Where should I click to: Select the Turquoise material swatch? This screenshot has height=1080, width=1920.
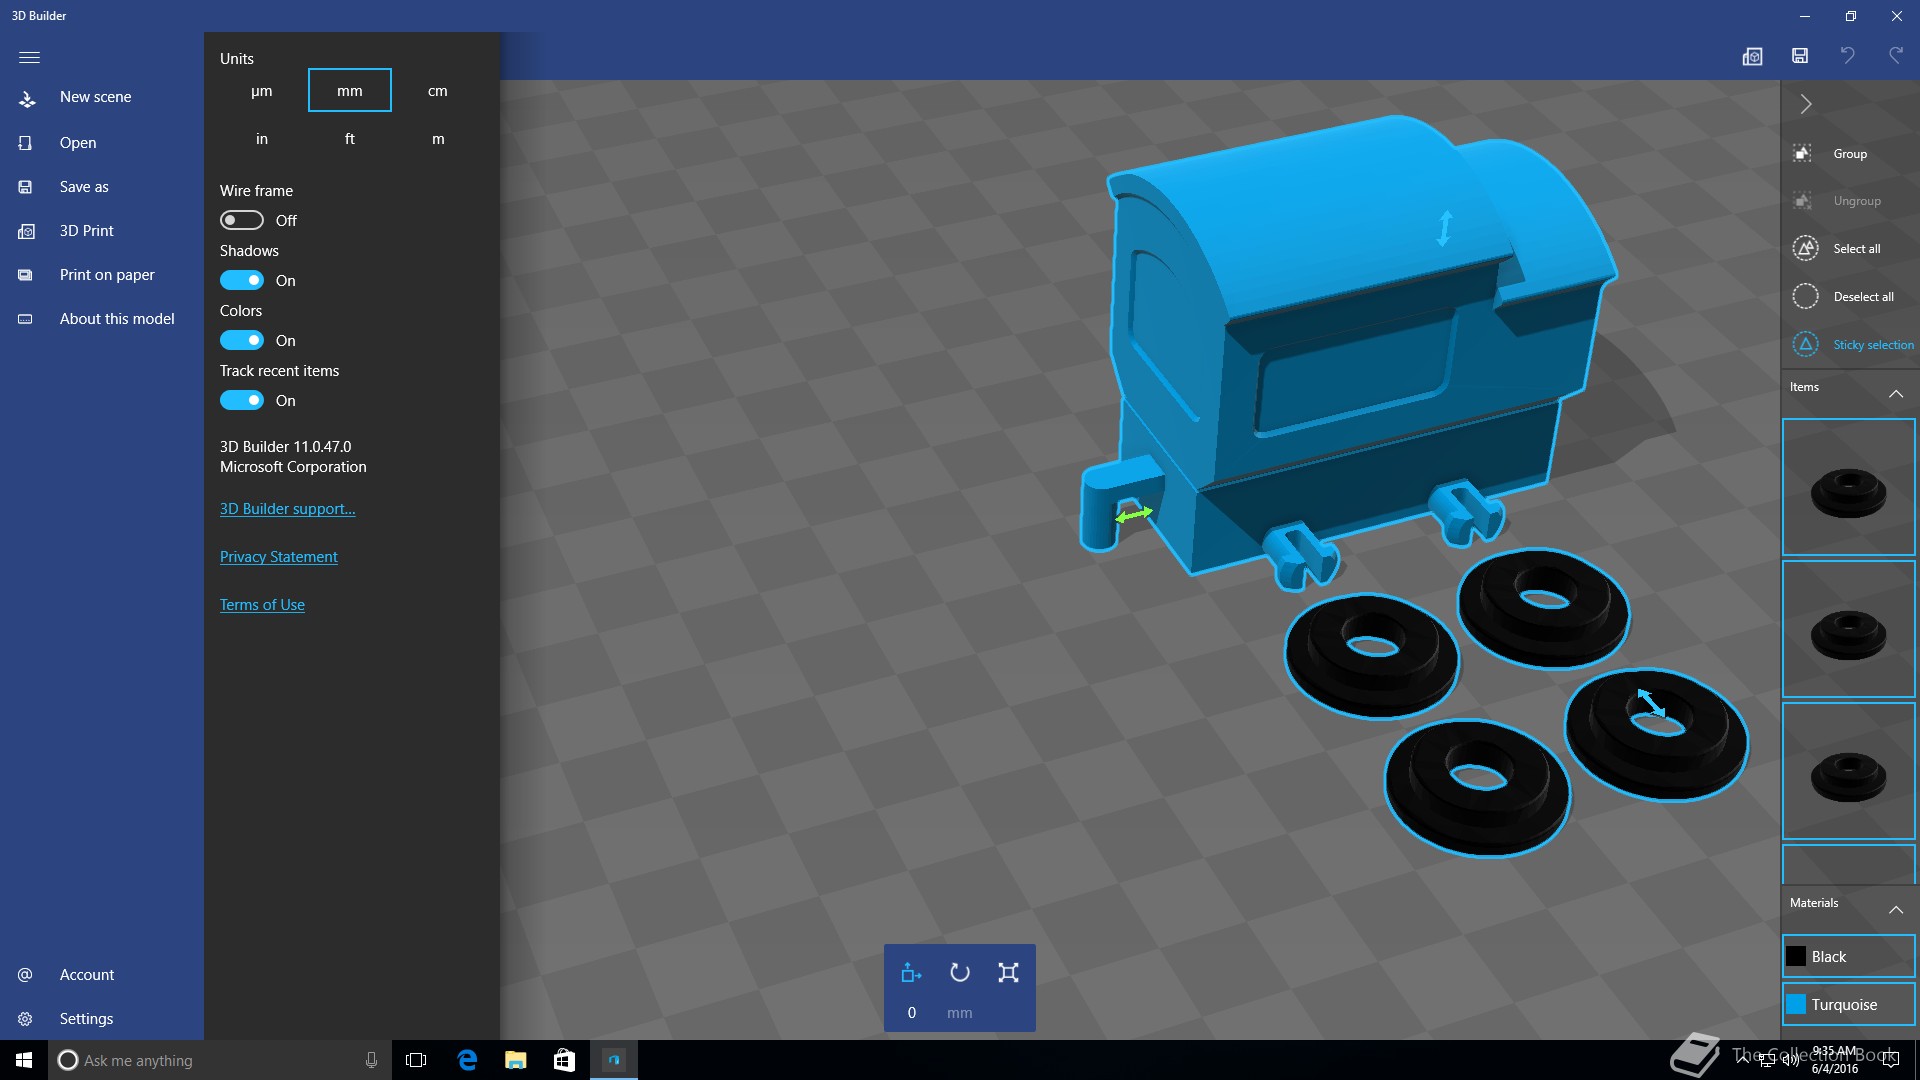point(1796,1004)
